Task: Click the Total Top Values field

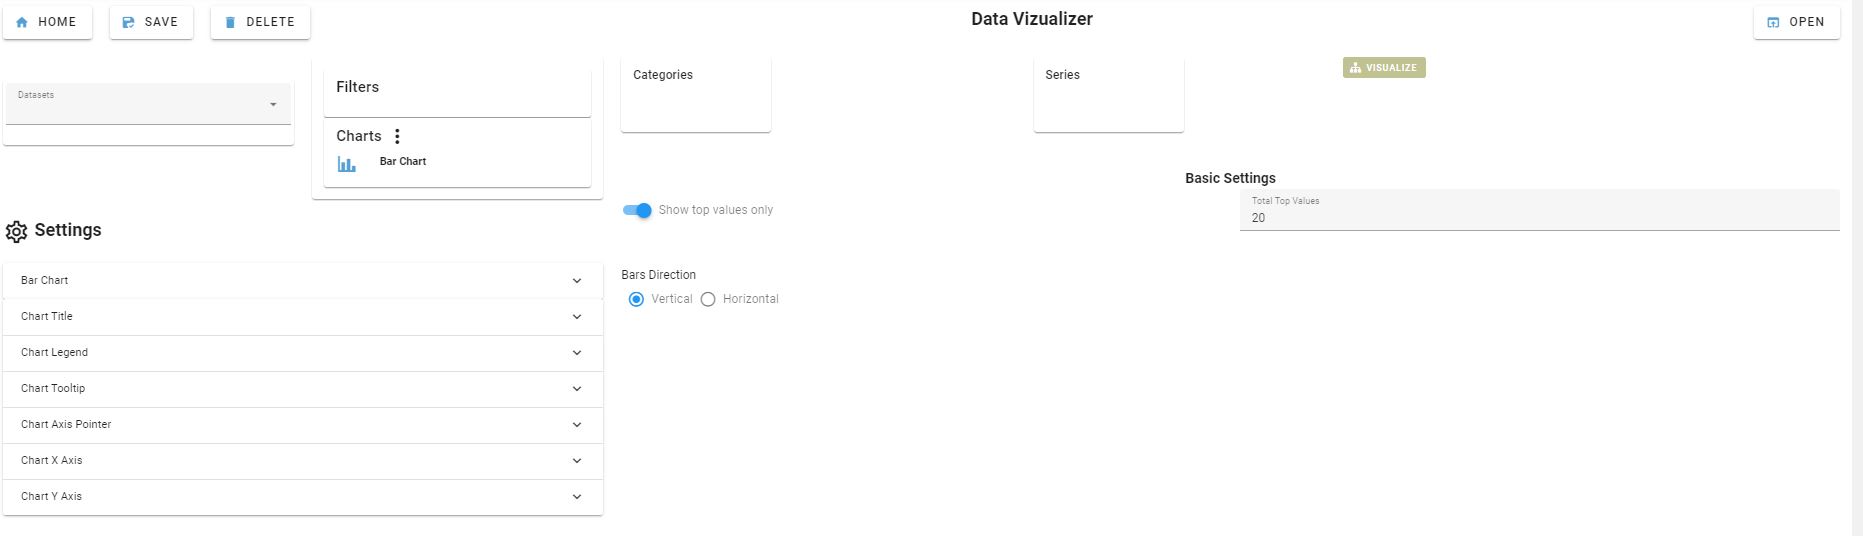Action: 1540,210
